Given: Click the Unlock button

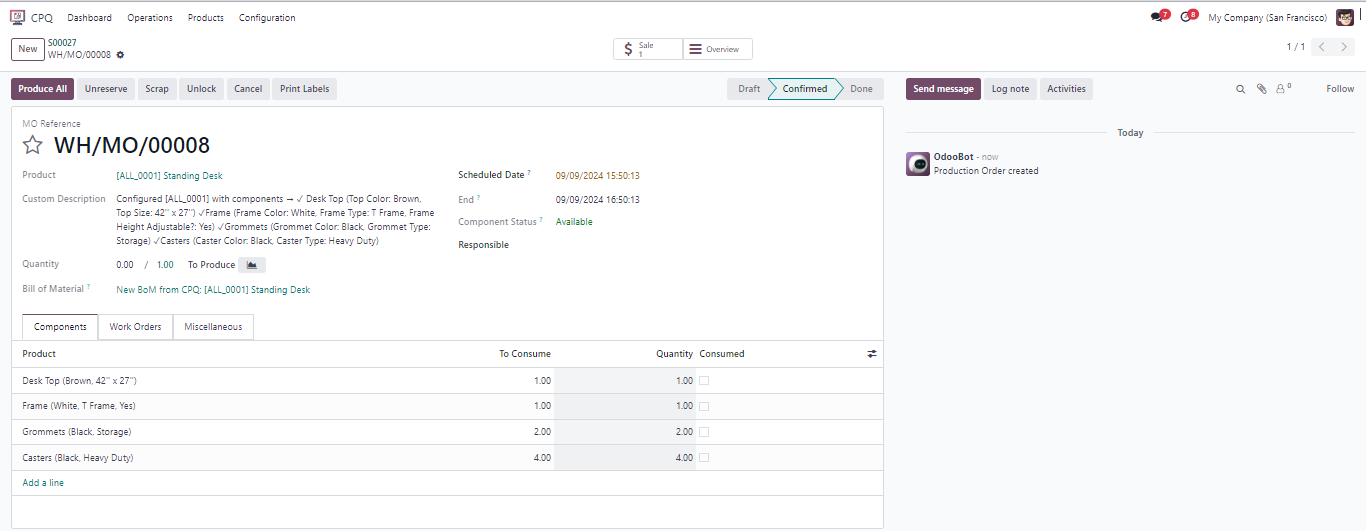Looking at the screenshot, I should (x=201, y=89).
